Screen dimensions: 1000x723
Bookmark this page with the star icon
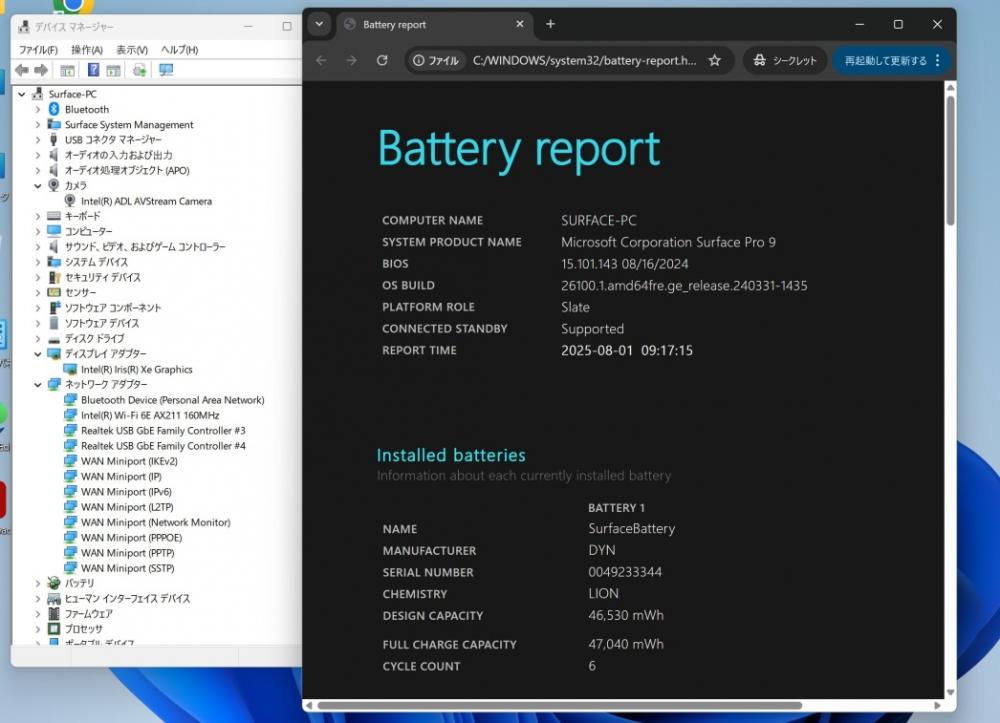(x=715, y=61)
